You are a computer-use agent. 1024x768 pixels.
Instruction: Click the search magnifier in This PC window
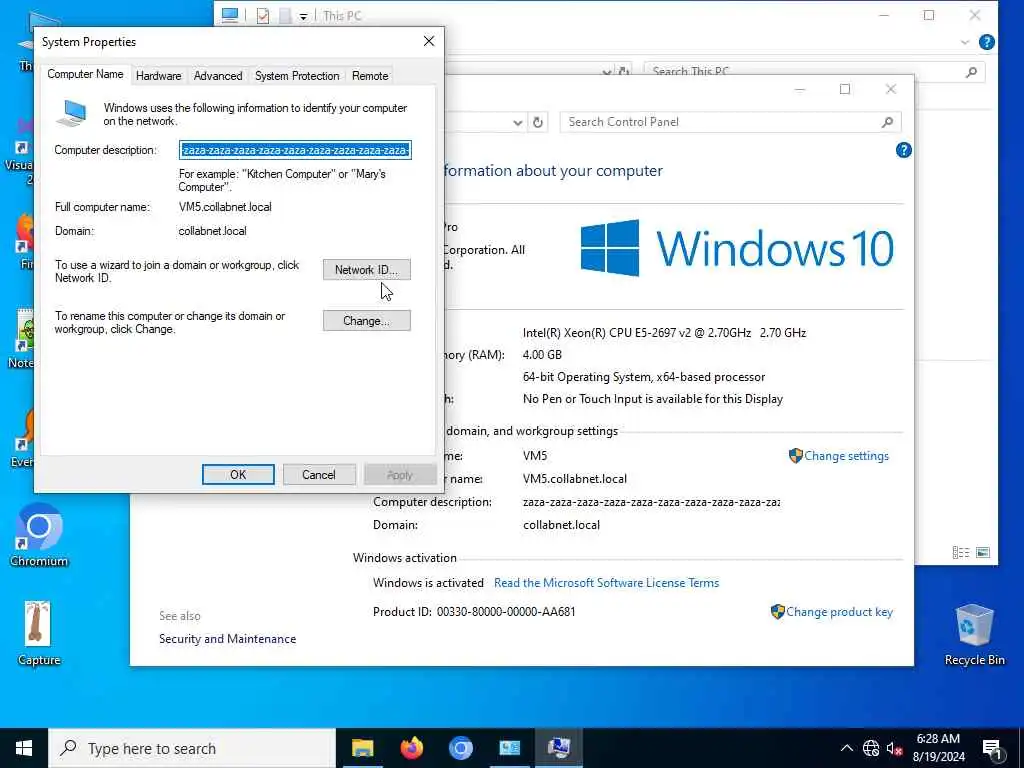tap(971, 72)
